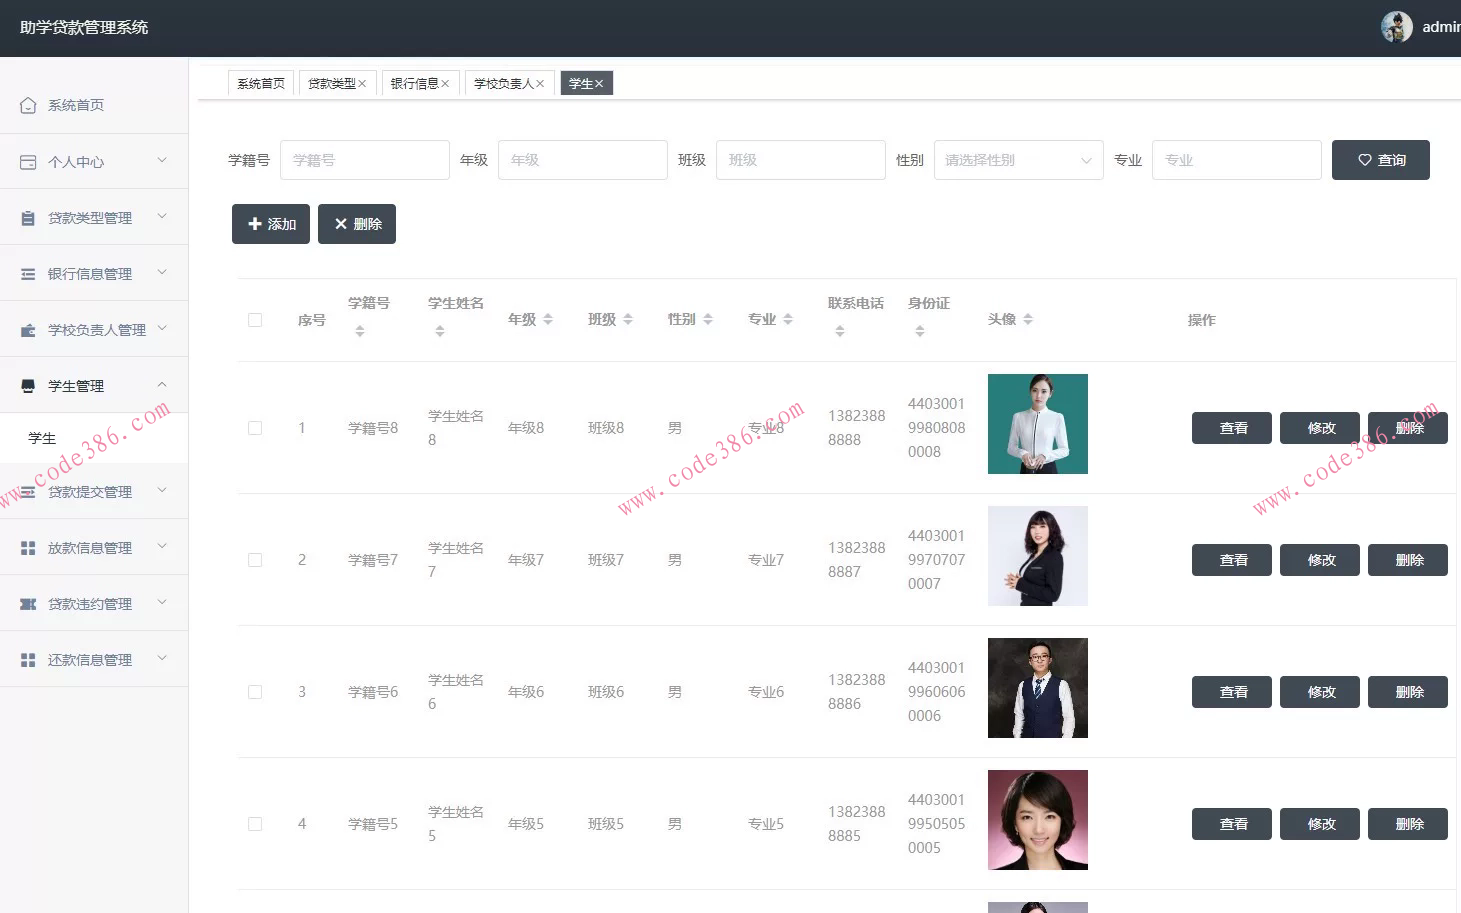Open the 性别 selection dropdown

click(1018, 160)
